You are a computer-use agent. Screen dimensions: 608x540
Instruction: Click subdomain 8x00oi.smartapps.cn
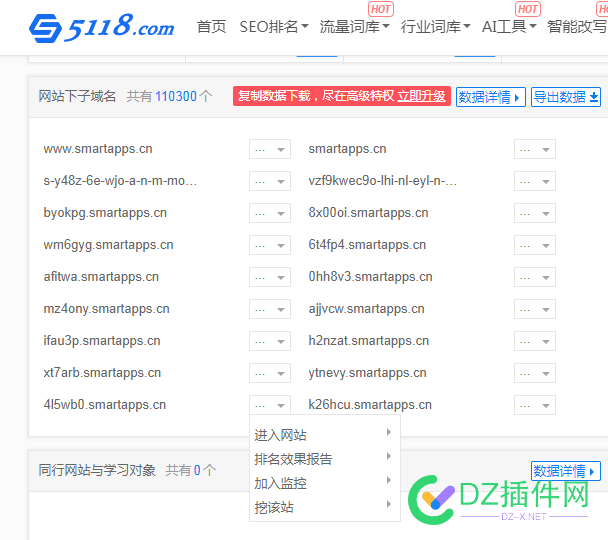pos(368,213)
